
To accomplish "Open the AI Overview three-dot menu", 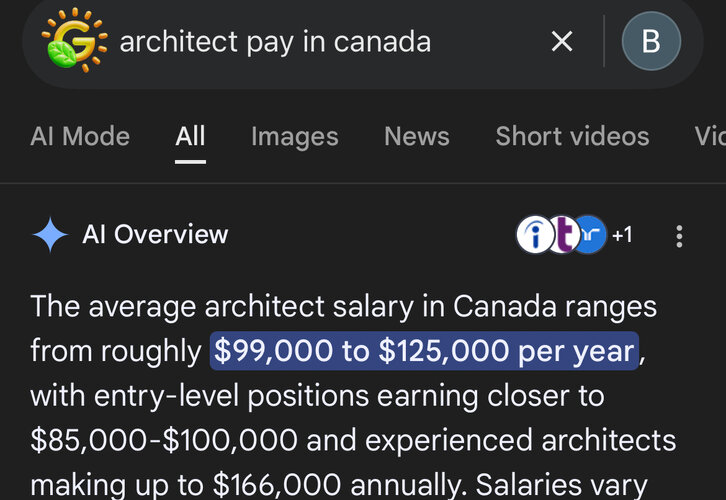I will (x=679, y=236).
